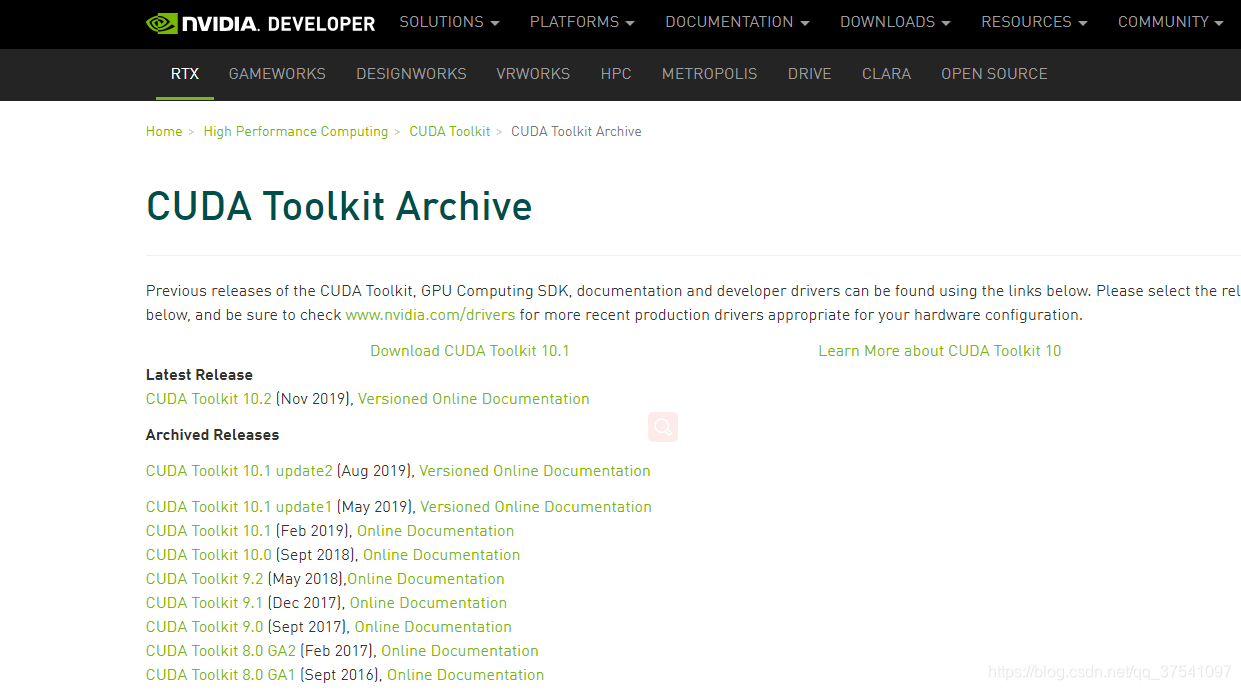Switch to the GAMEWORKS tab
The height and width of the screenshot is (690, 1241).
pos(277,74)
